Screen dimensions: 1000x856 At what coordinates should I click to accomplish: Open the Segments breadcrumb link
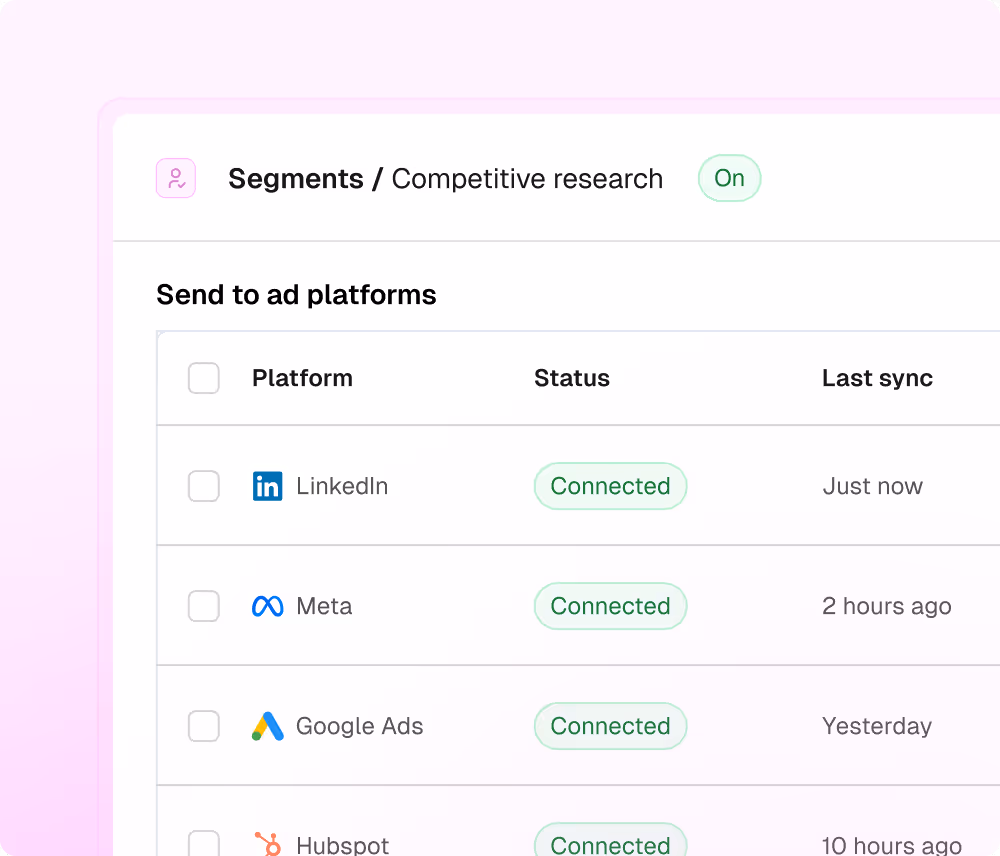[x=296, y=179]
